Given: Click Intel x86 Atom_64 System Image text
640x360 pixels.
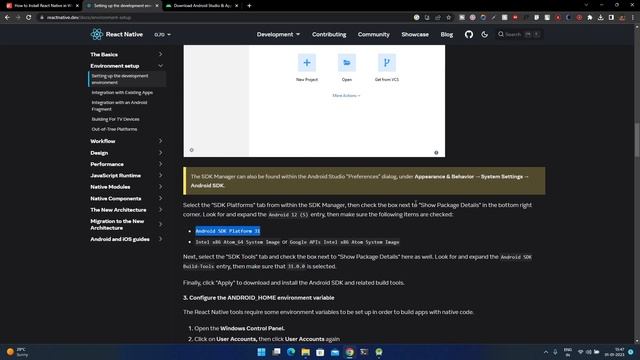Looking at the screenshot, I should pos(238,242).
